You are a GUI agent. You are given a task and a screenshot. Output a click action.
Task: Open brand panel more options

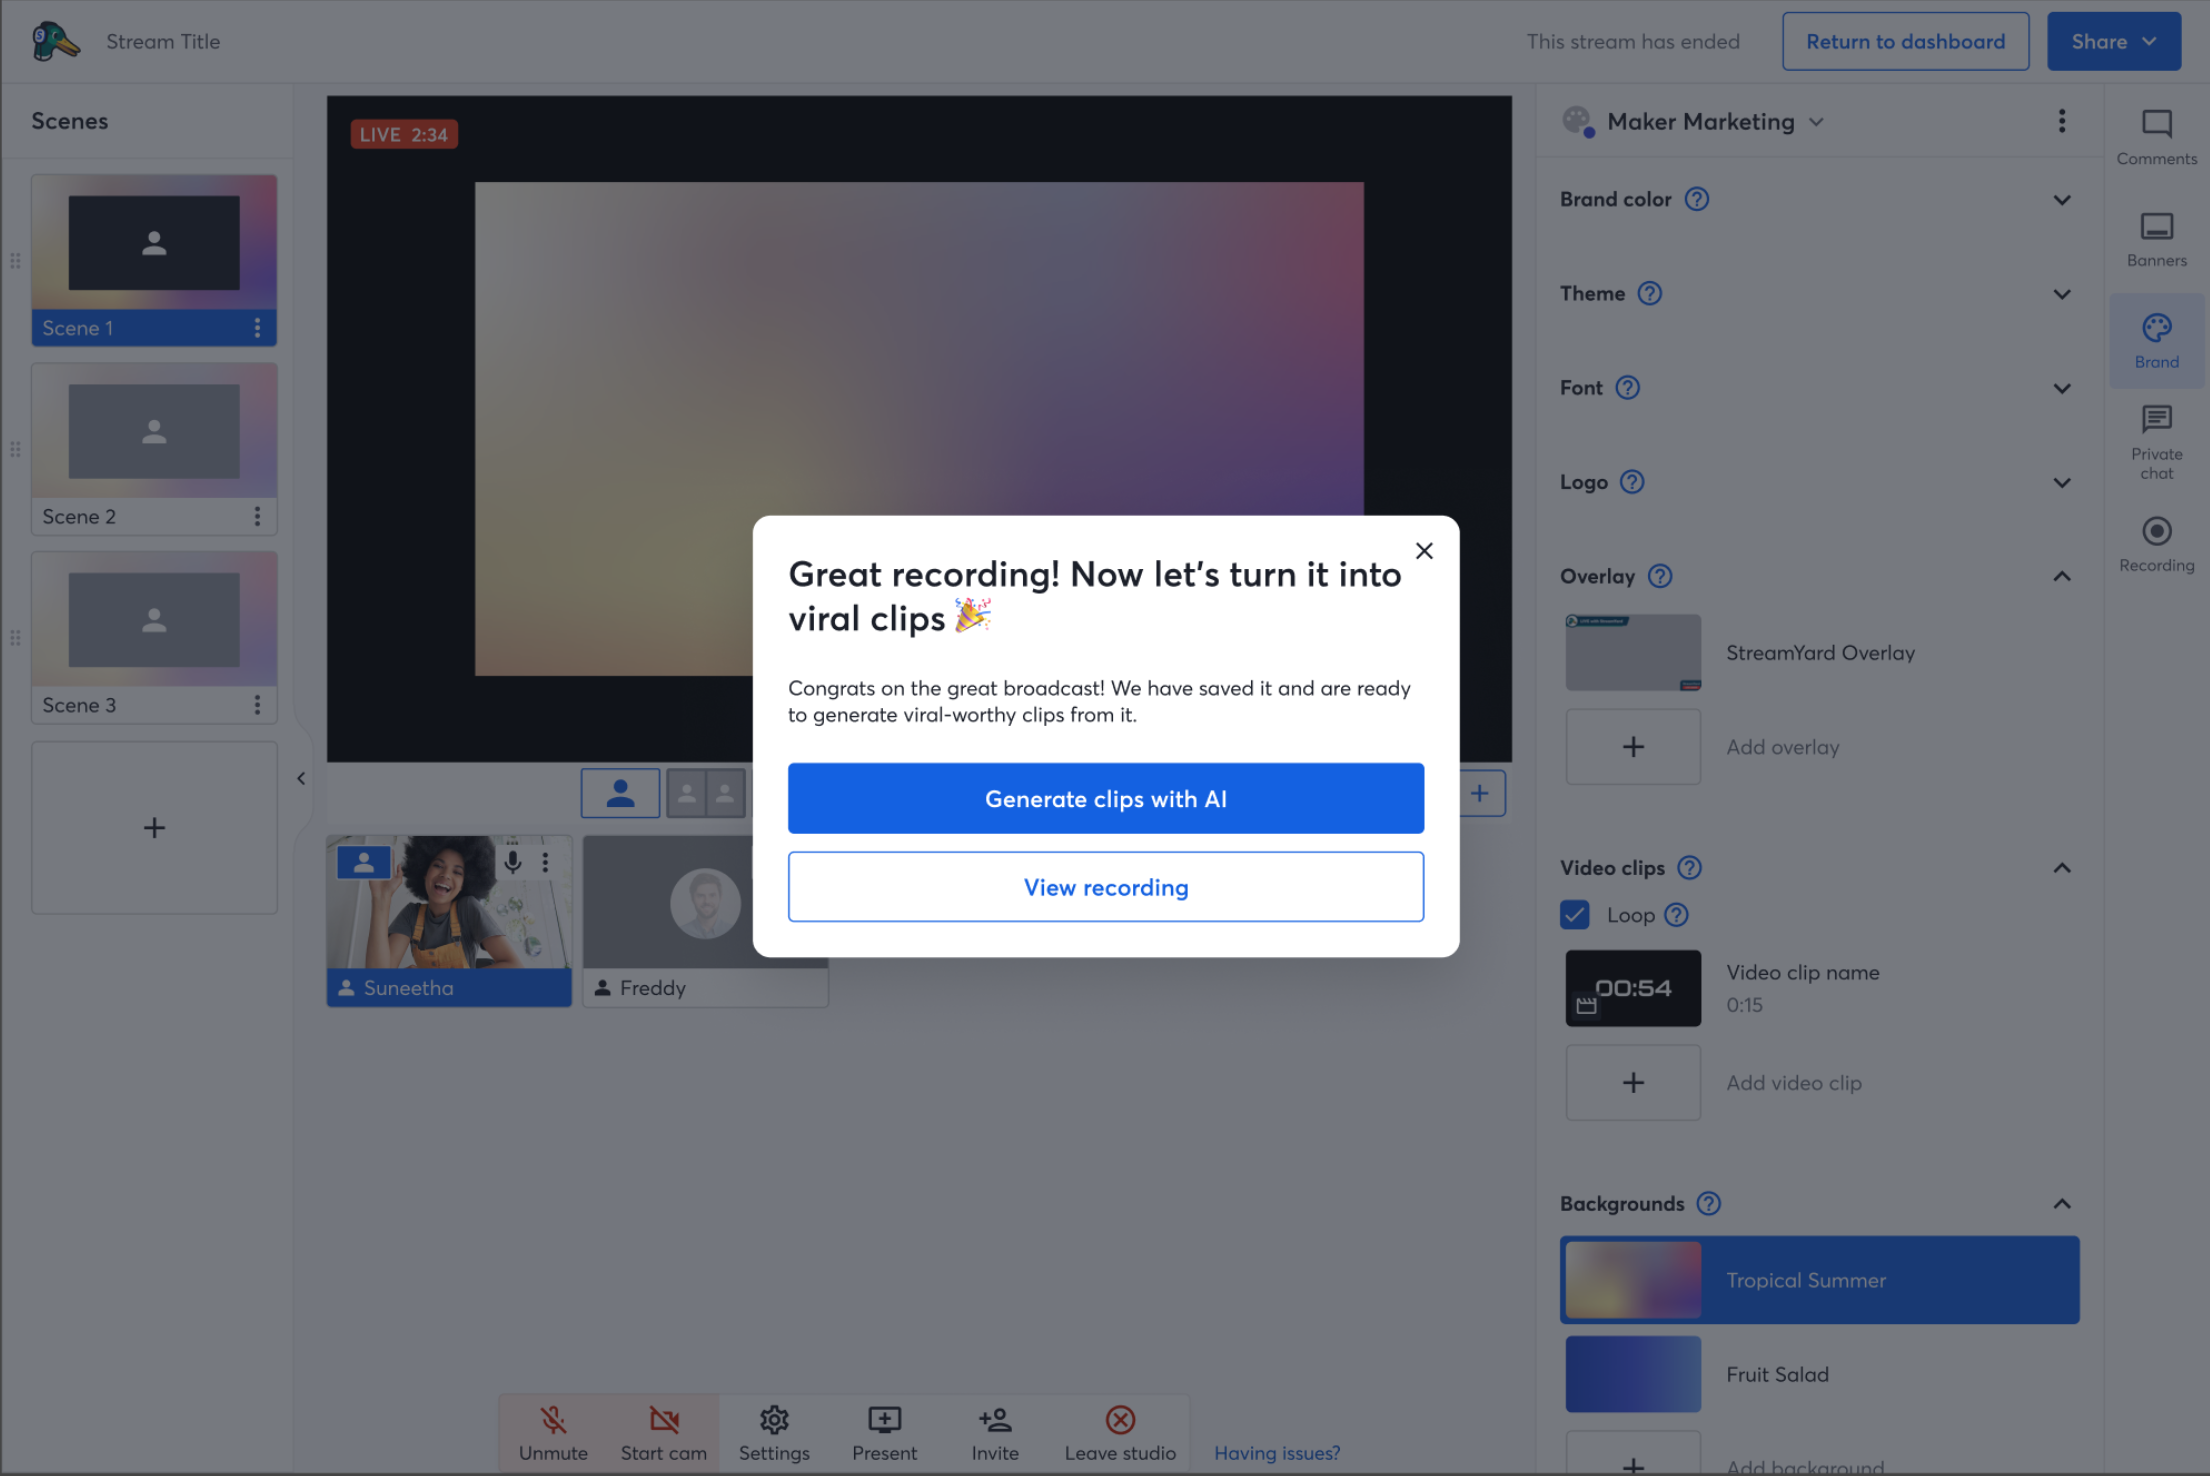pos(2061,121)
